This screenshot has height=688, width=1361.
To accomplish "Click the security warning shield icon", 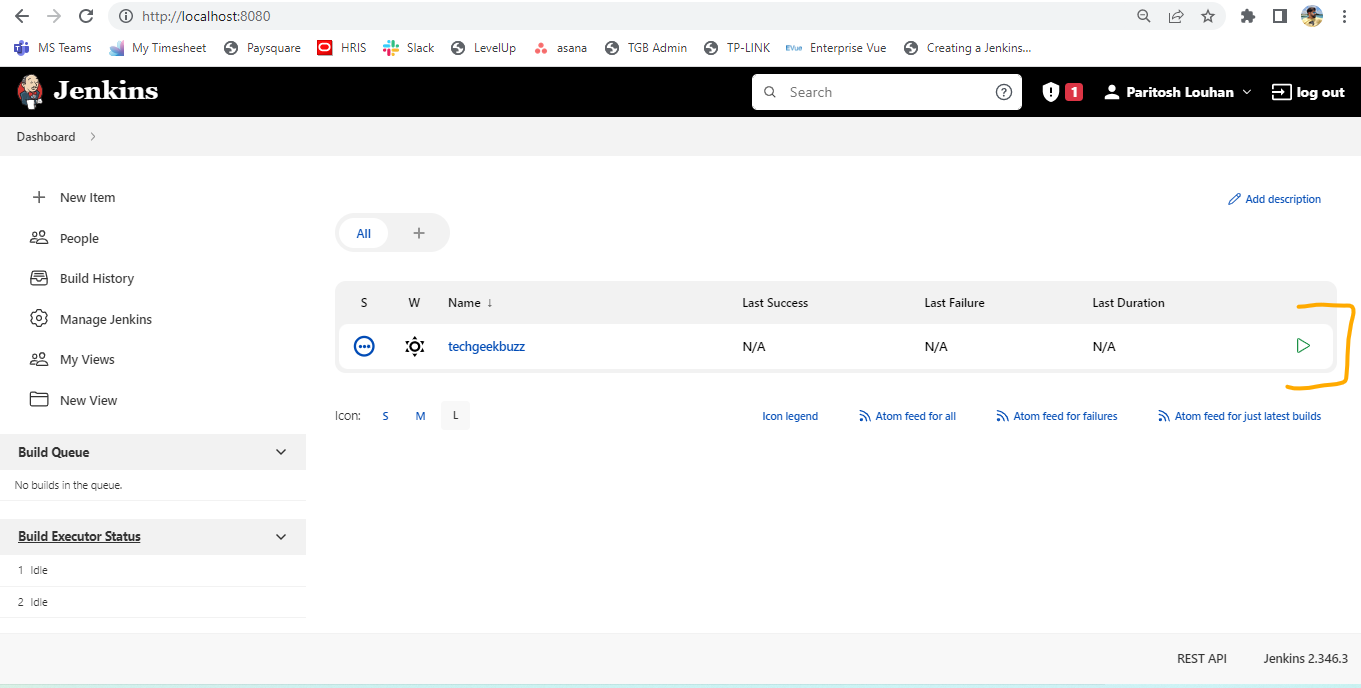I will click(1050, 92).
